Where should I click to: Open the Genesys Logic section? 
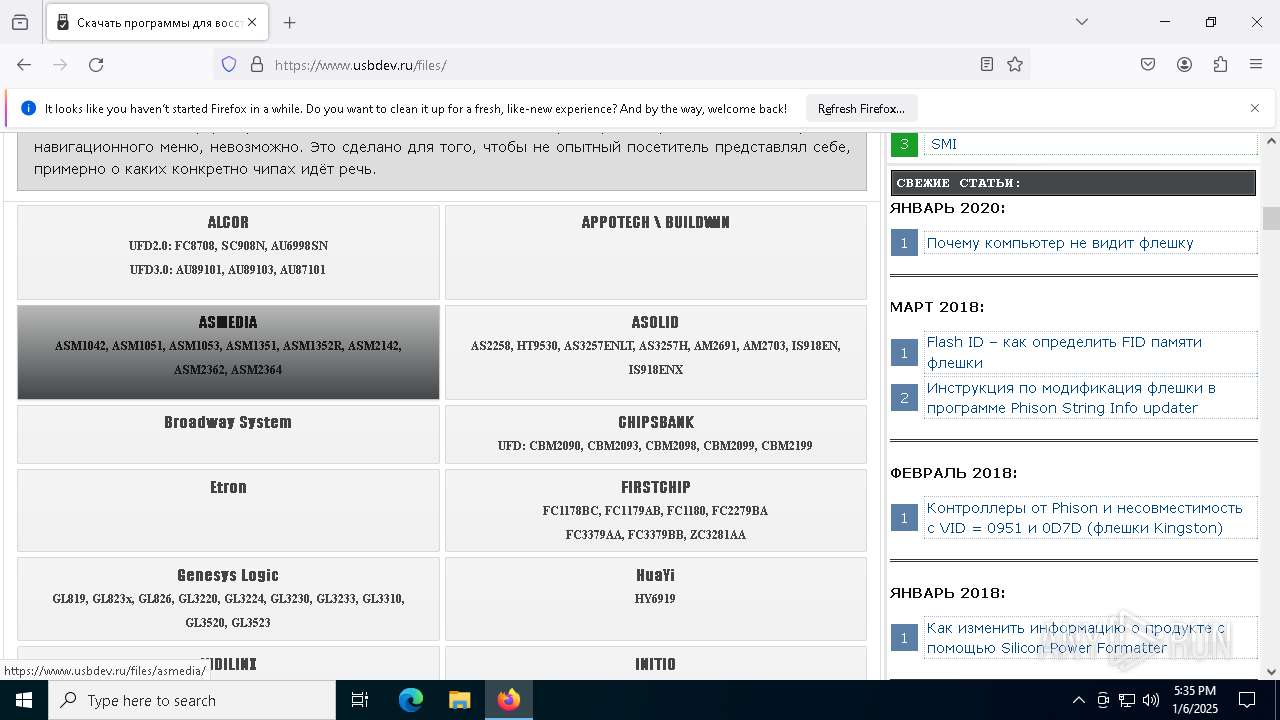coord(228,598)
